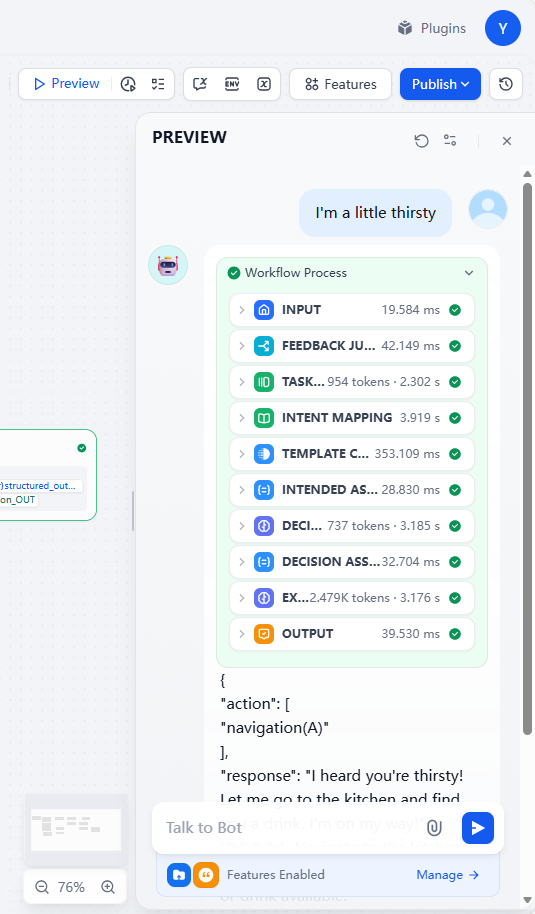Image resolution: width=535 pixels, height=914 pixels.
Task: Expand the DECISION ASS... row
Action: pyautogui.click(x=352, y=562)
